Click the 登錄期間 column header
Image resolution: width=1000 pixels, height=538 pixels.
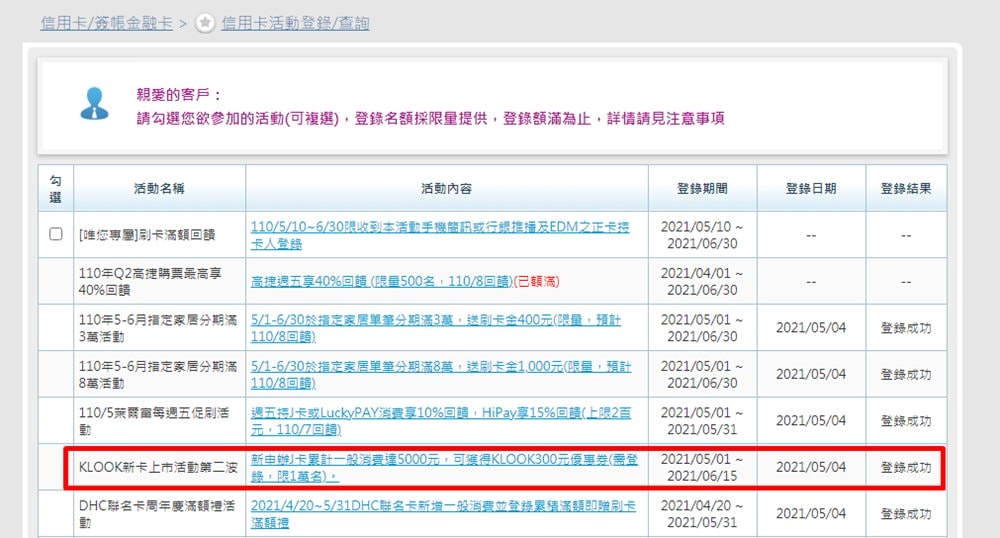(702, 188)
